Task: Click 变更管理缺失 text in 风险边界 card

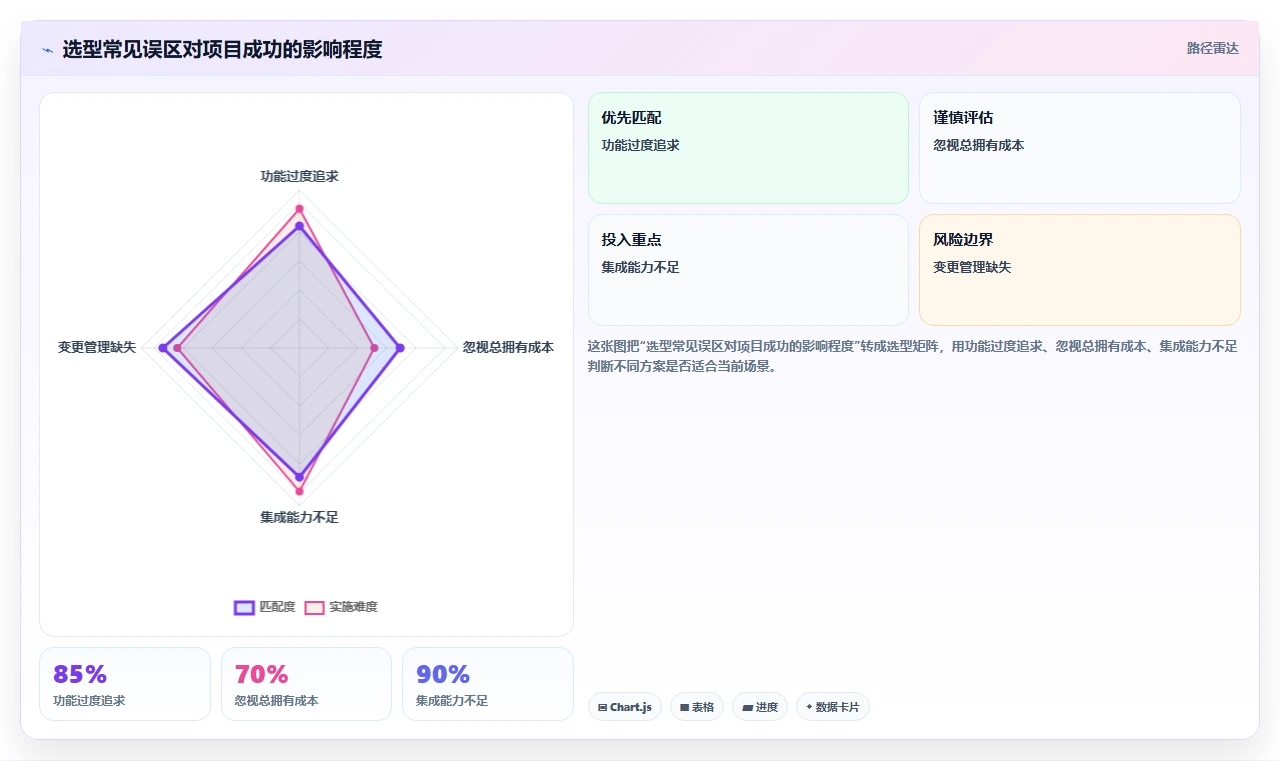Action: pyautogui.click(x=972, y=267)
